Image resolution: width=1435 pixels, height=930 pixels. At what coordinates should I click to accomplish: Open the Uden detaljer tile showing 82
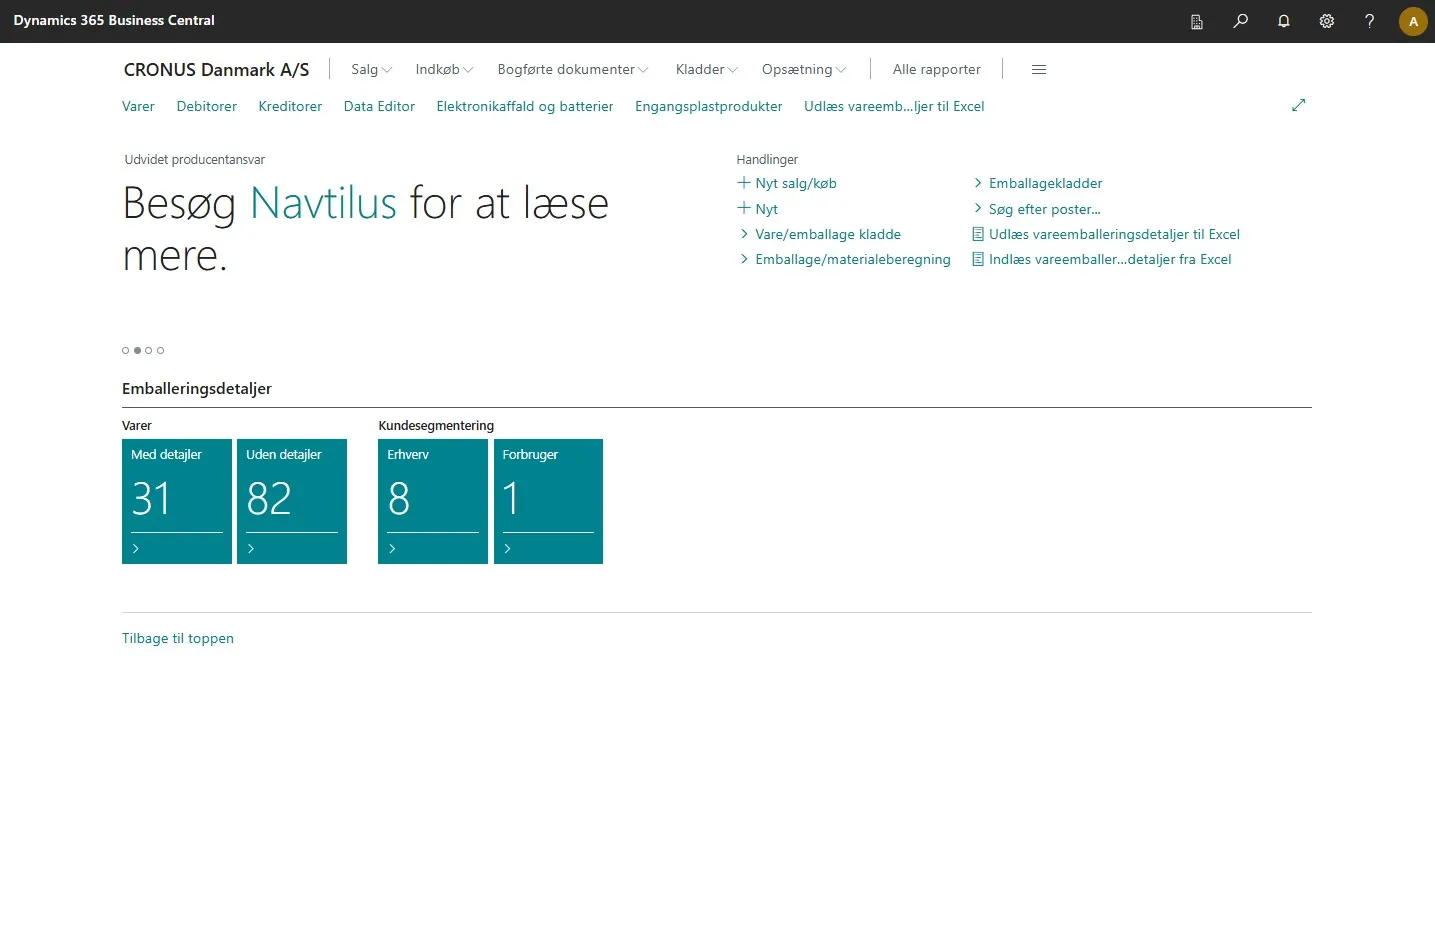pyautogui.click(x=292, y=501)
